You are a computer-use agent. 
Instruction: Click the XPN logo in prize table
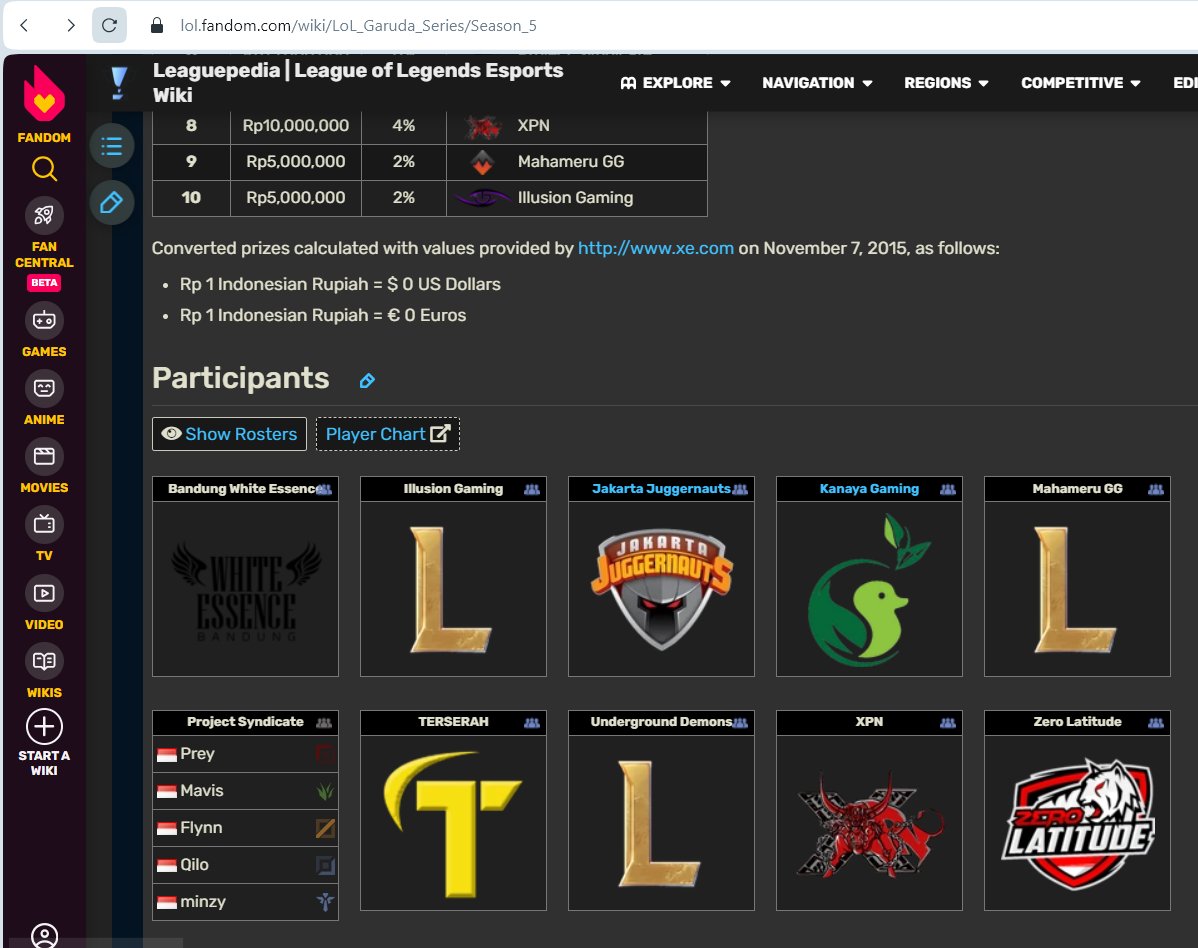[x=483, y=126]
